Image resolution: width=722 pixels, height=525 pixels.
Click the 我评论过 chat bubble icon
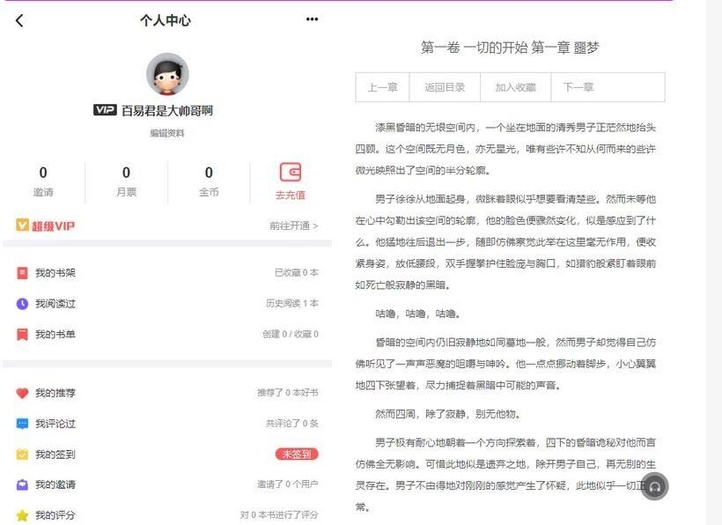click(x=22, y=424)
